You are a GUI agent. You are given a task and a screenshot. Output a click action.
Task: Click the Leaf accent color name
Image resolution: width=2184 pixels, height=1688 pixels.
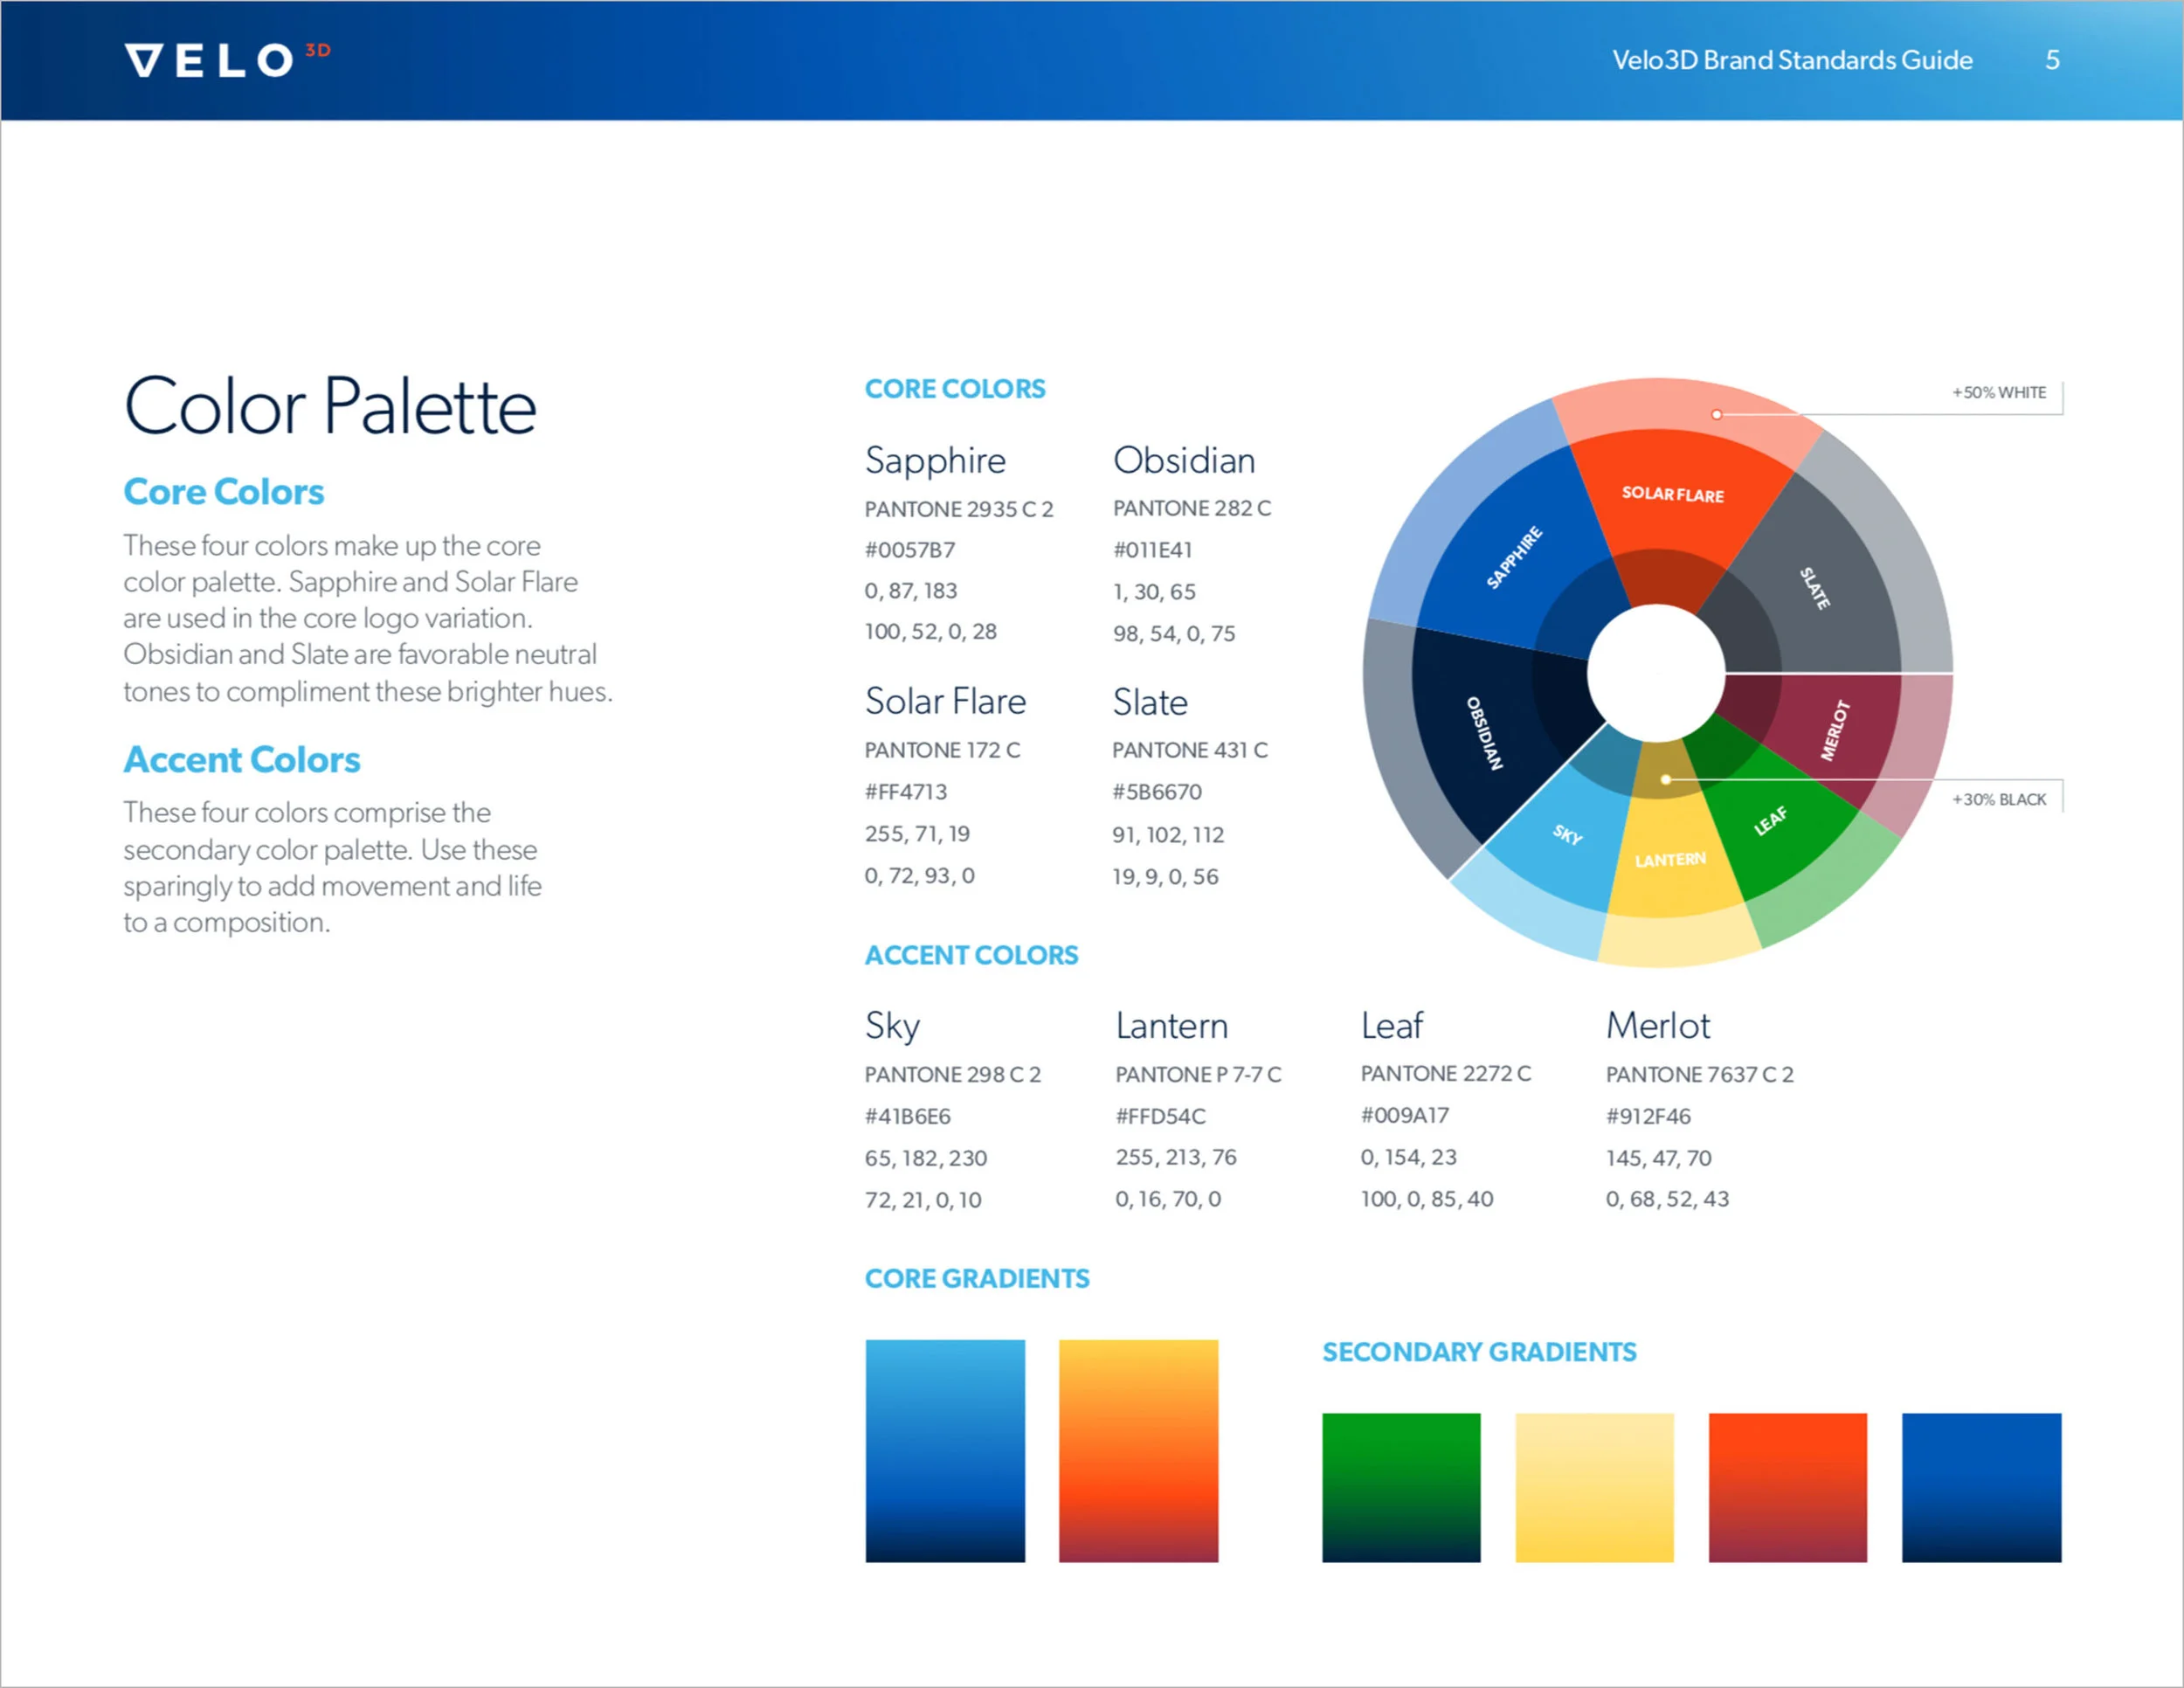(1392, 1026)
